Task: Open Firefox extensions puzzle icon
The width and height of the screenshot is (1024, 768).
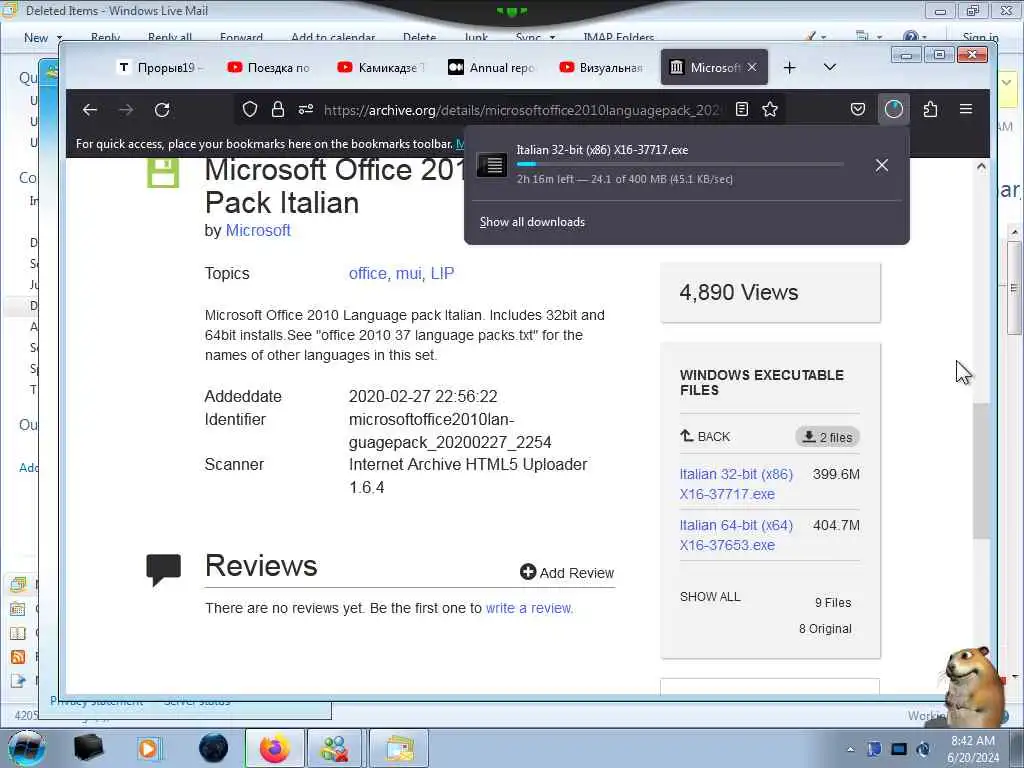Action: 931,109
